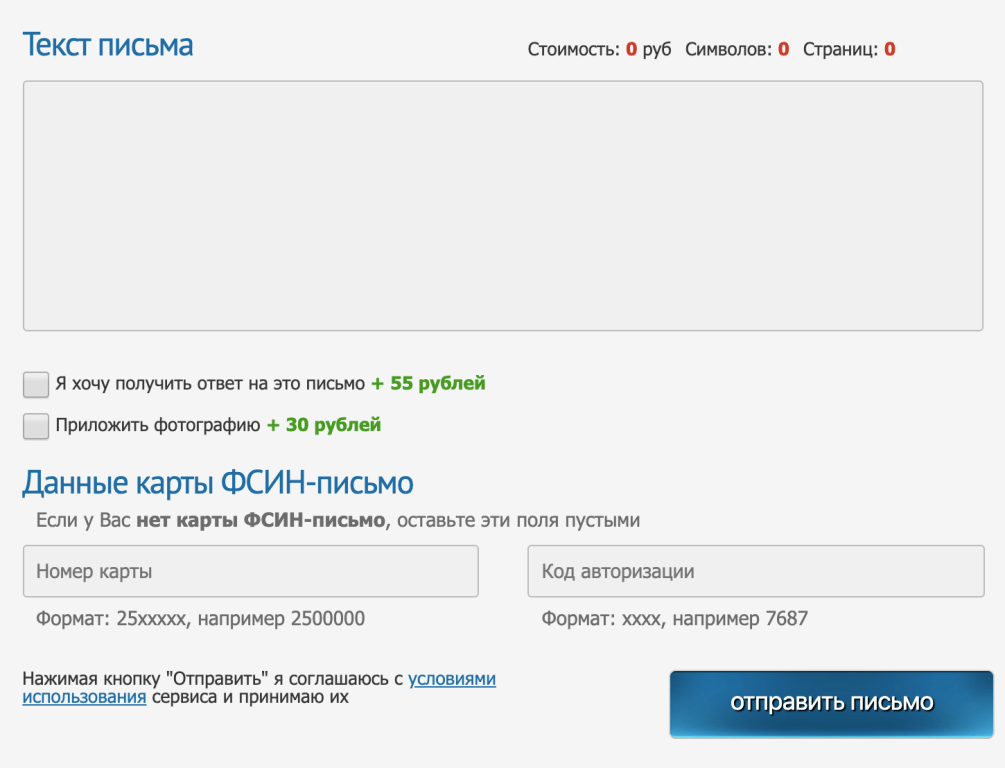This screenshot has height=768, width=1005.
Task: Click the 'Страниц' page counter
Action: point(848,49)
